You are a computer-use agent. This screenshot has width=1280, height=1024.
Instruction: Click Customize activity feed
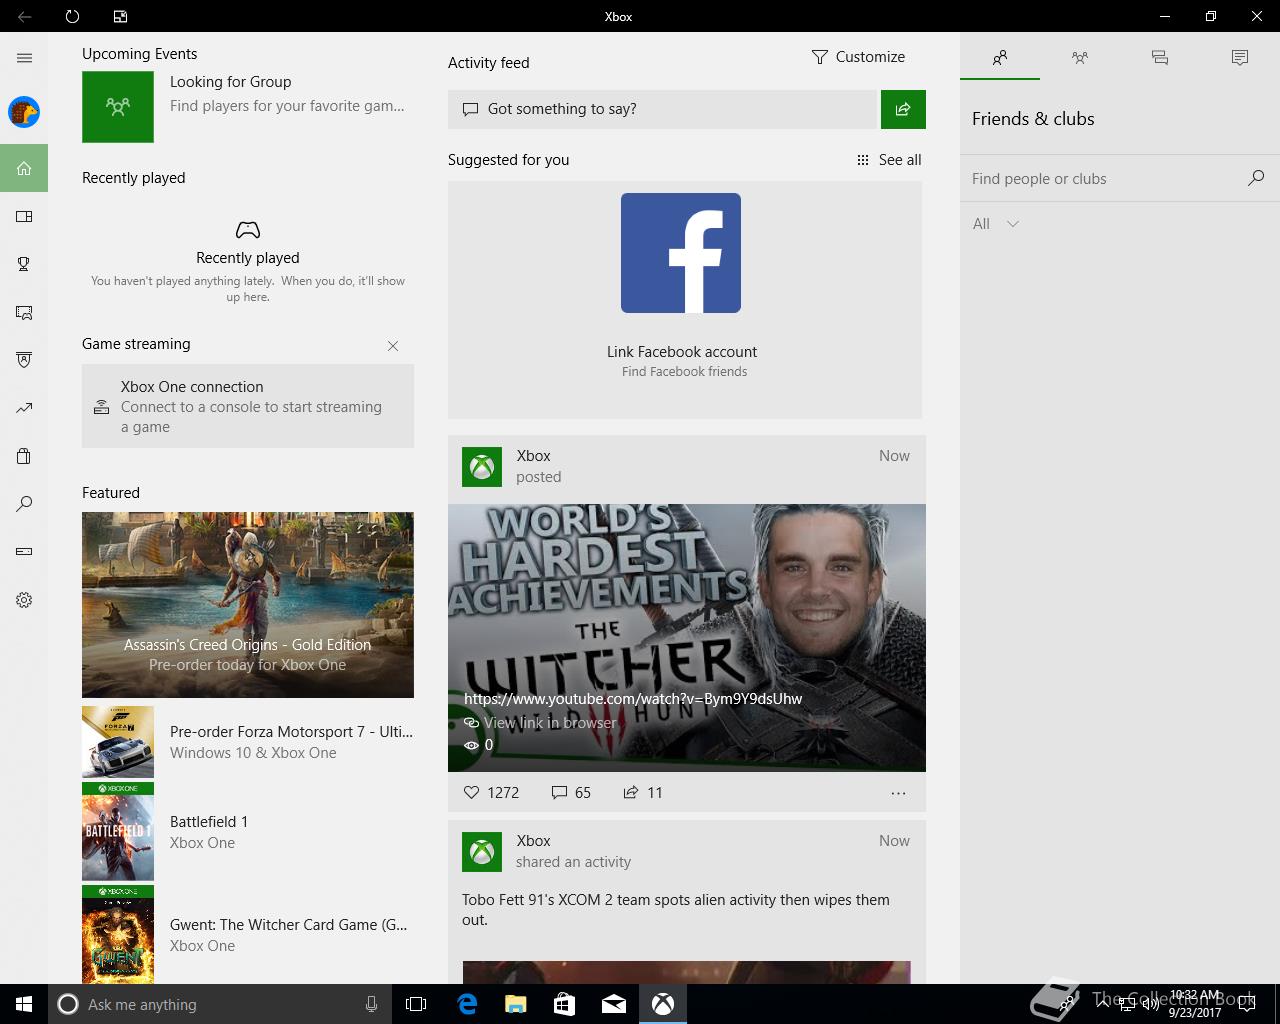858,57
